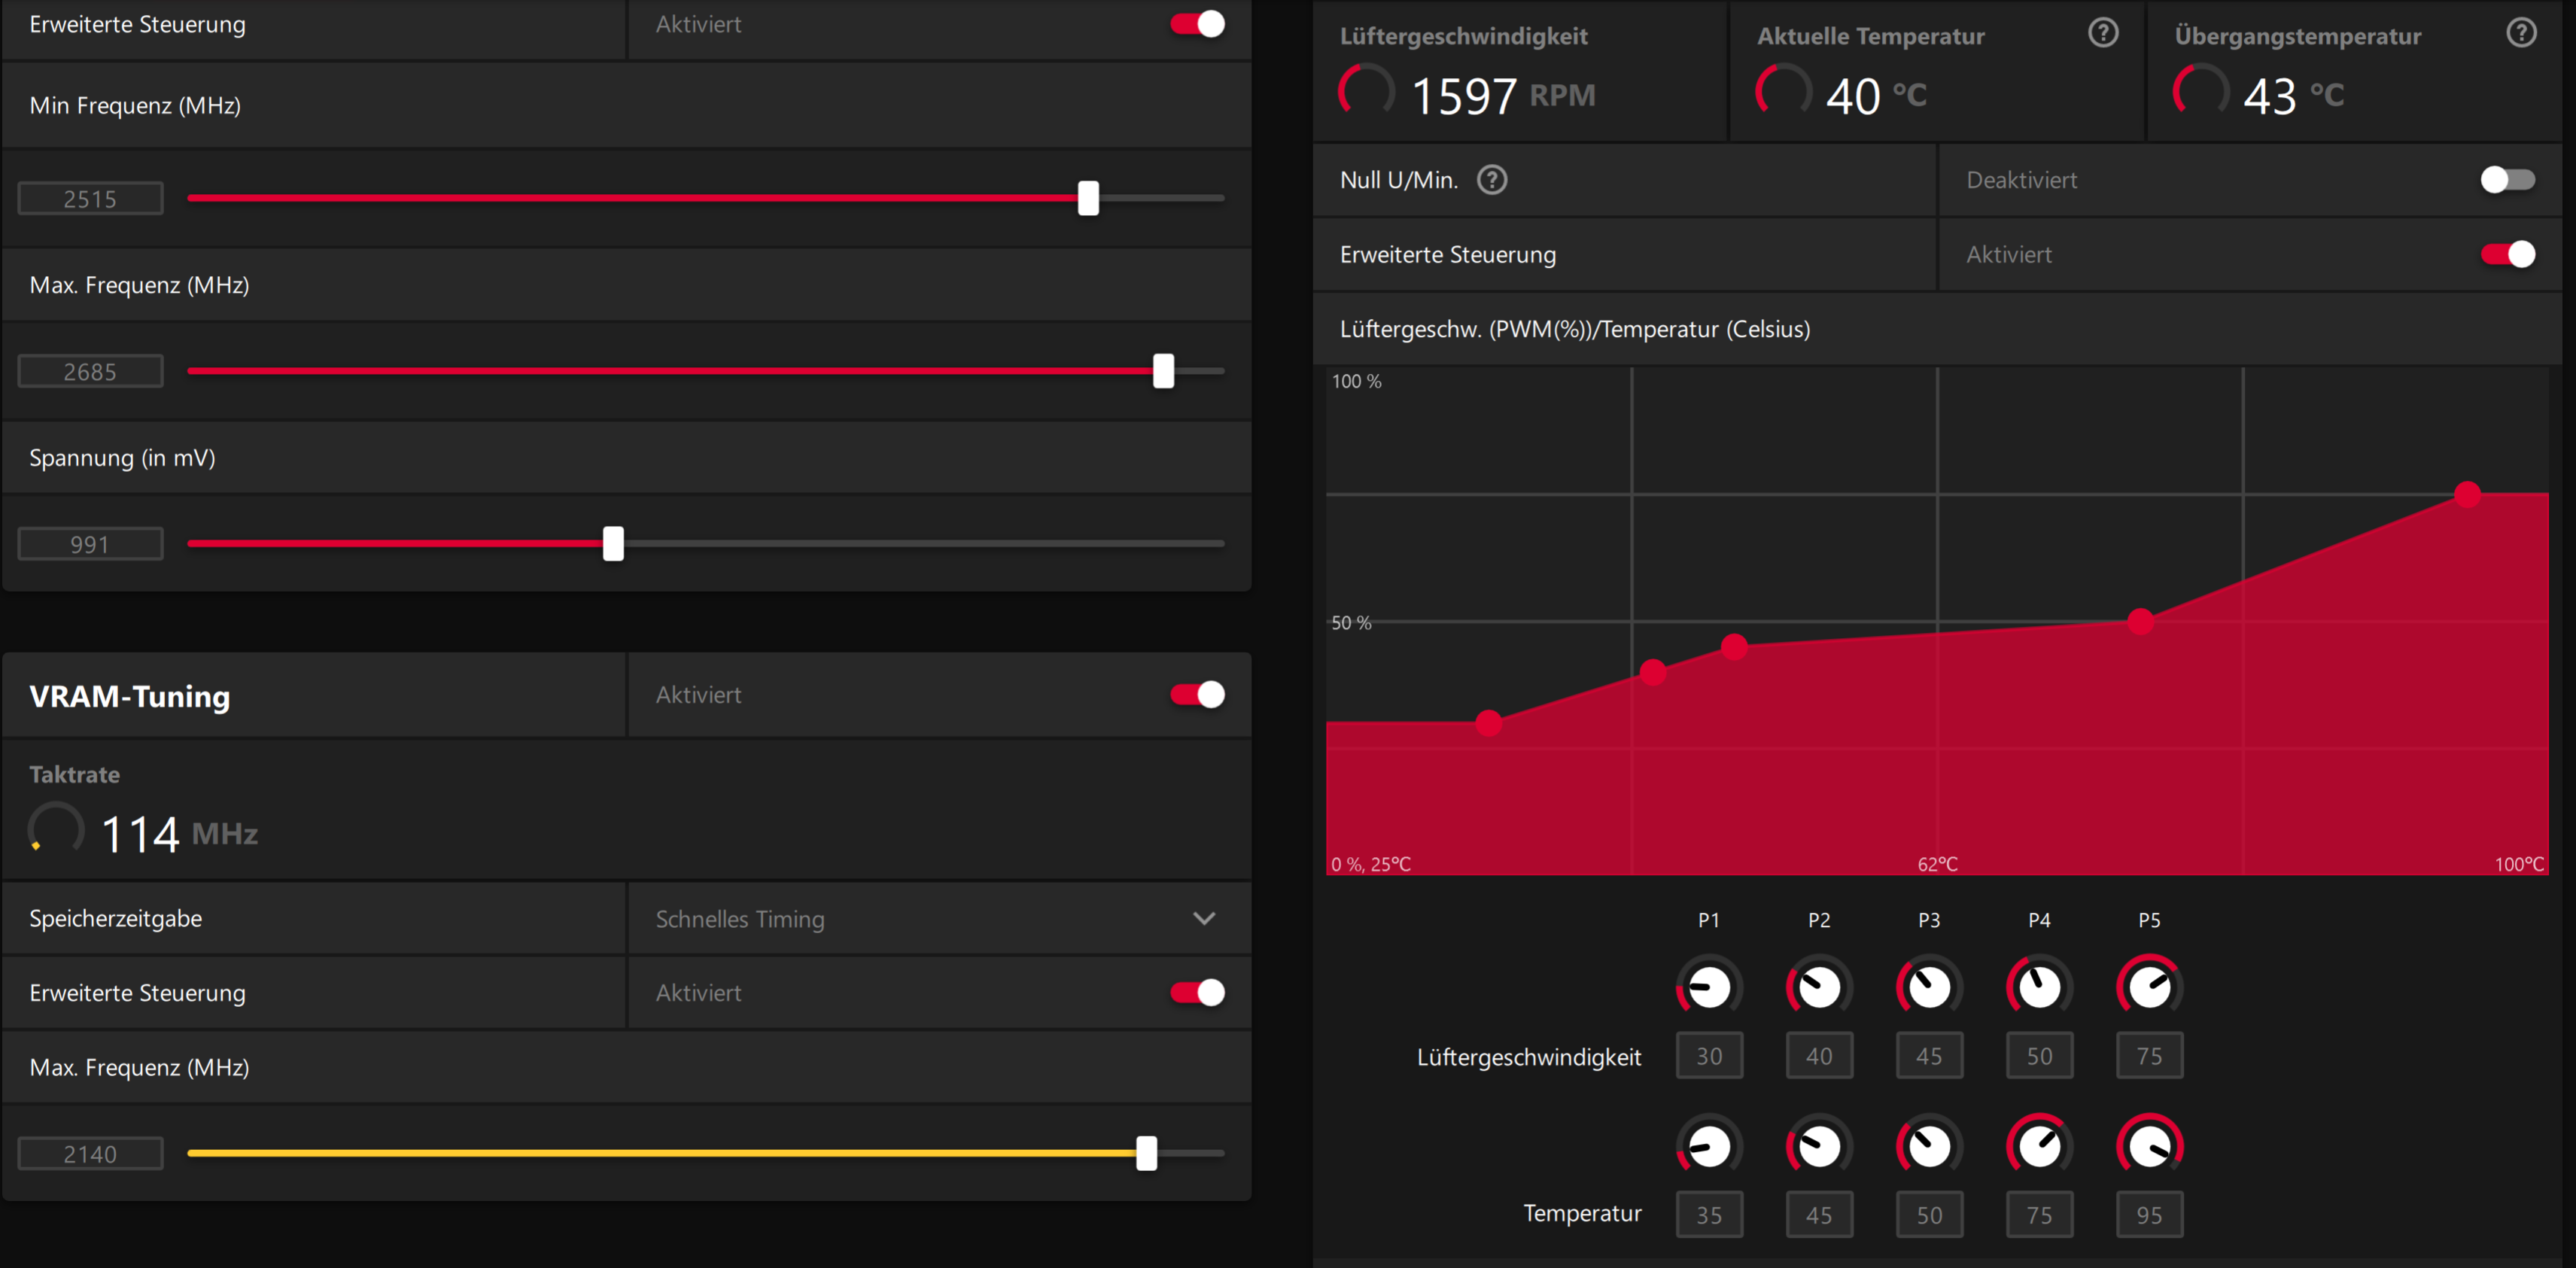Click the Min Frequenz value field 2515
Screen dimensions: 2576x1268
pyautogui.click(x=90, y=199)
